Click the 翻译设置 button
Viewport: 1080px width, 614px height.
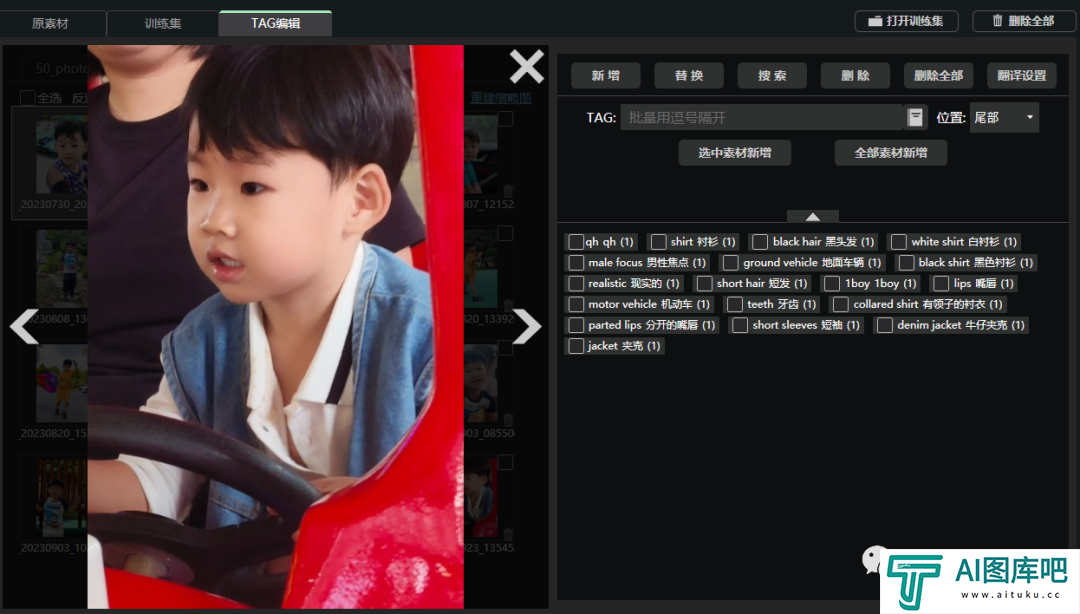1021,75
